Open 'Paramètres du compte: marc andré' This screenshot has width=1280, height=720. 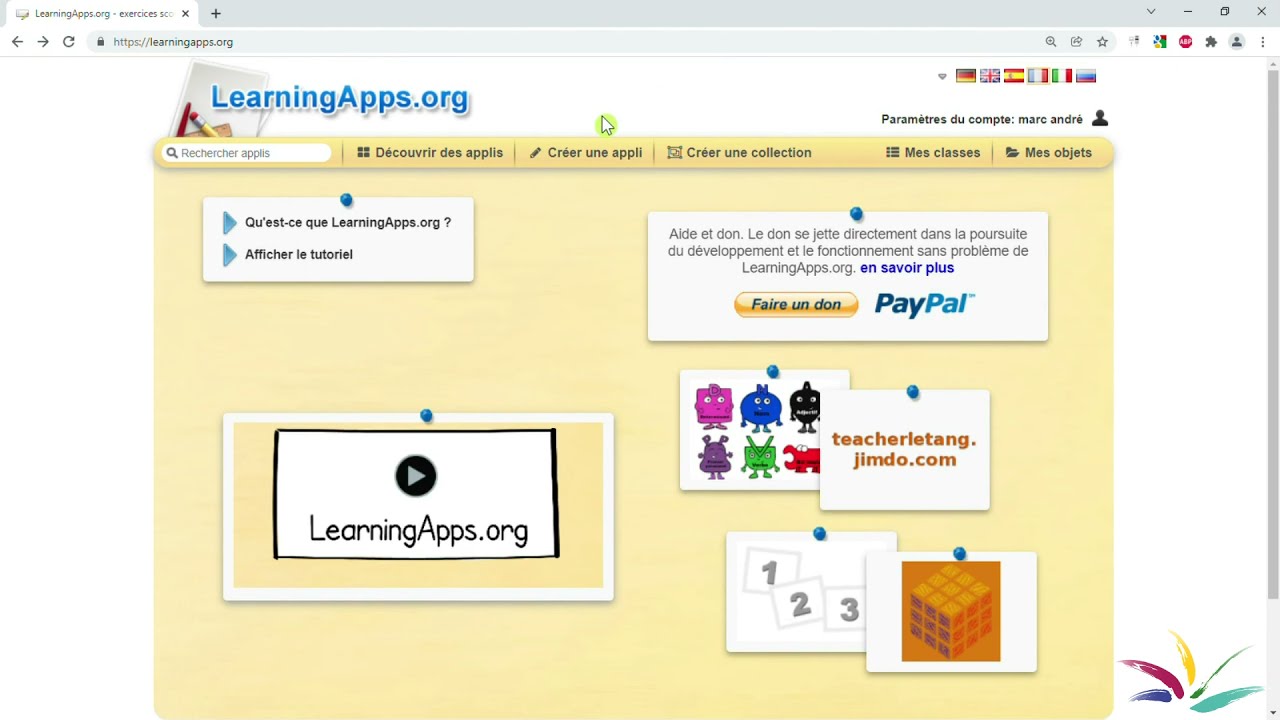coord(982,119)
